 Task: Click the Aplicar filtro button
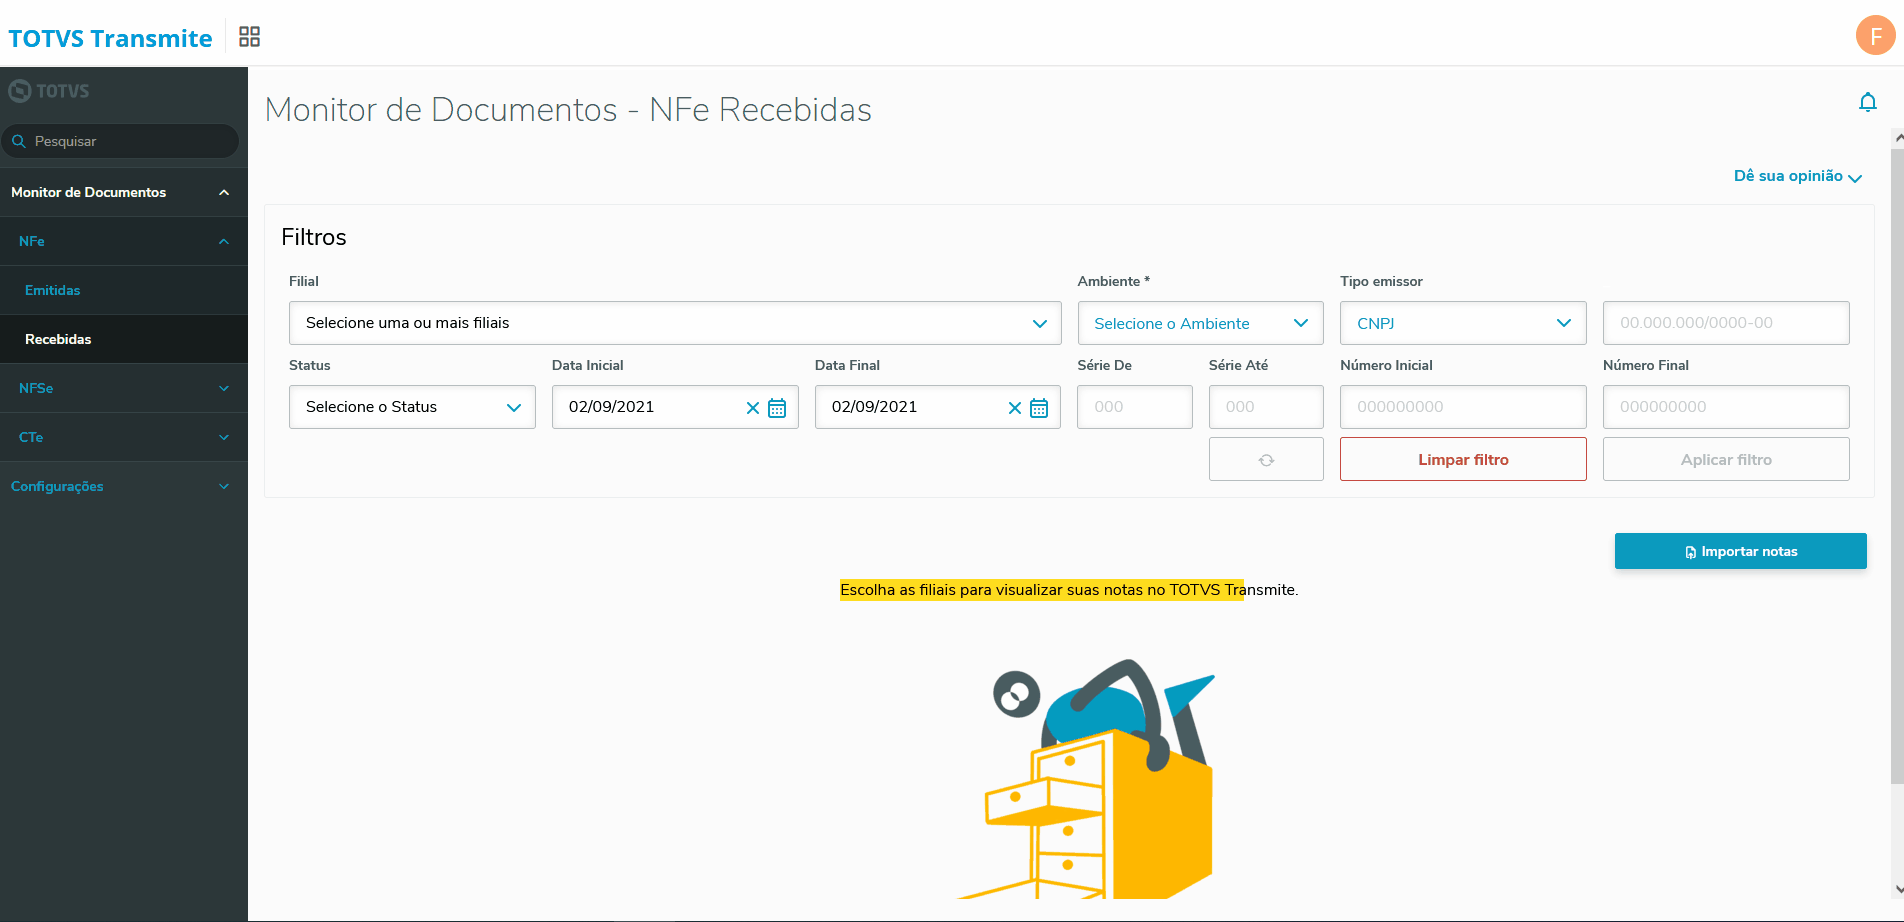coord(1726,460)
